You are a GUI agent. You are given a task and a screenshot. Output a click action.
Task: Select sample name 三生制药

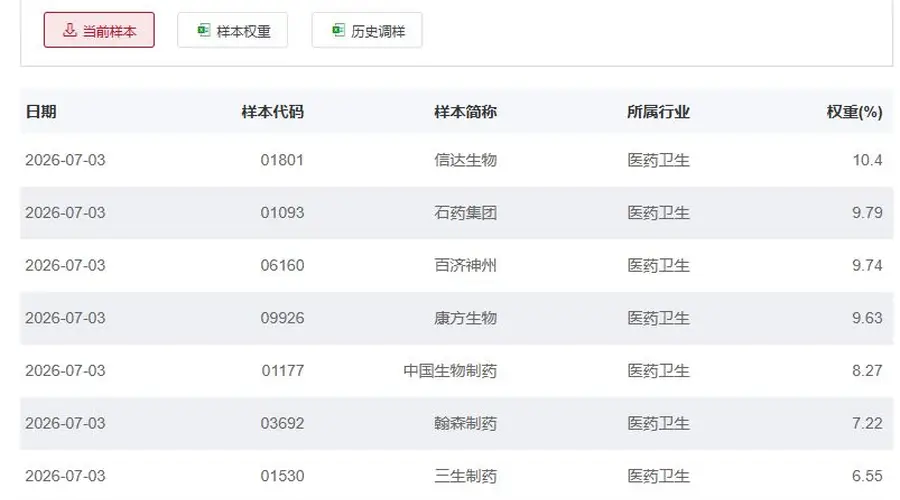[x=465, y=476]
